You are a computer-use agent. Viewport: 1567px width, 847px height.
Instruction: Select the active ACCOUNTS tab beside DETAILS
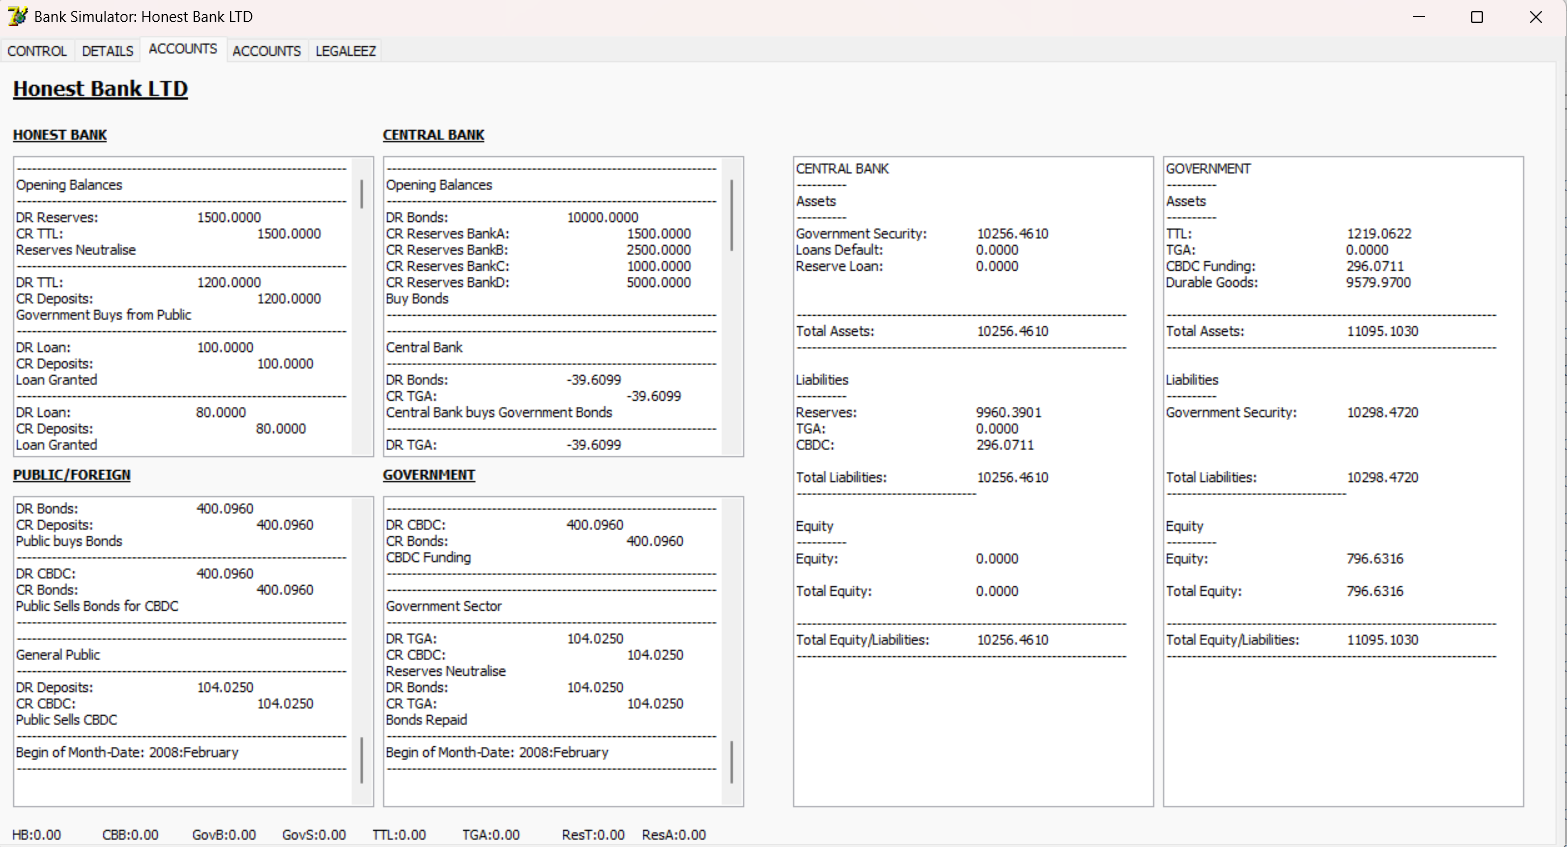pyautogui.click(x=183, y=49)
